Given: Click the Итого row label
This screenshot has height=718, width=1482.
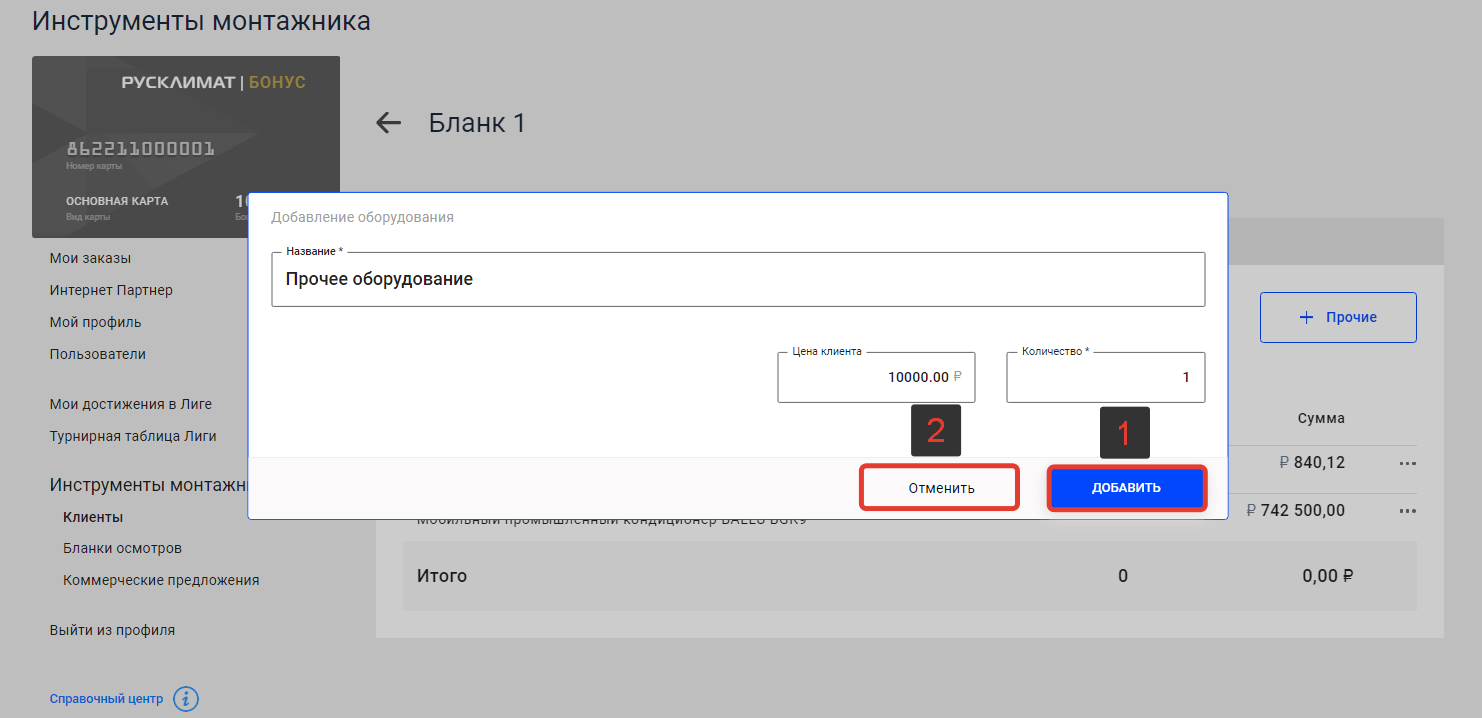Looking at the screenshot, I should tap(442, 576).
